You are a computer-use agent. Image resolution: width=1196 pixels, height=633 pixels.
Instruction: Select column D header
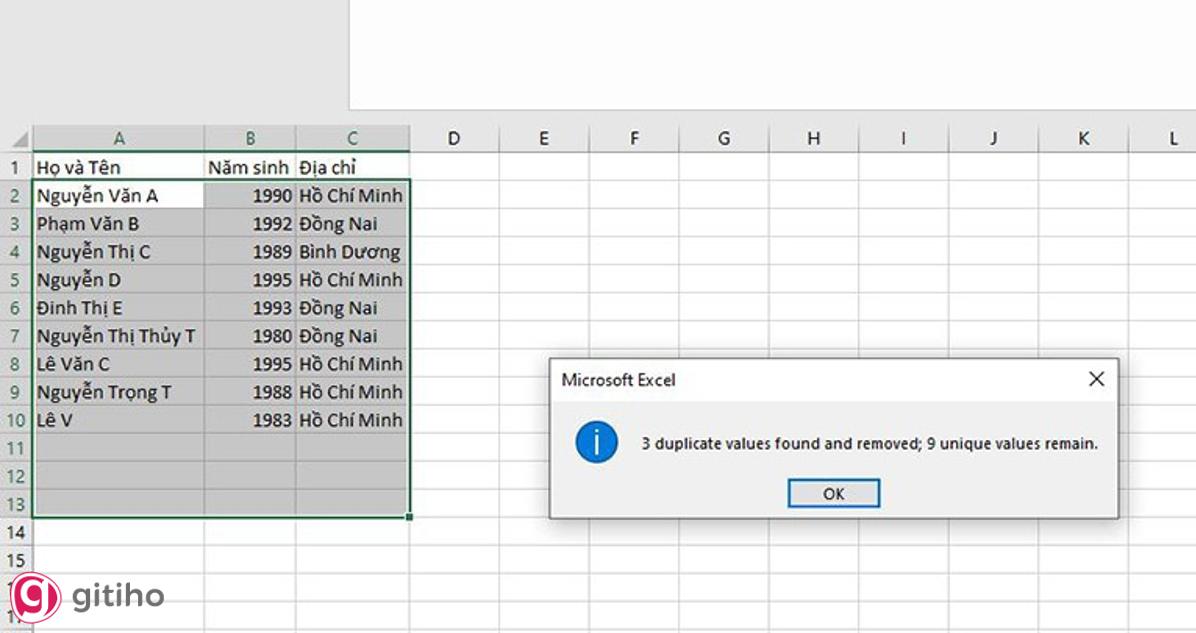454,137
